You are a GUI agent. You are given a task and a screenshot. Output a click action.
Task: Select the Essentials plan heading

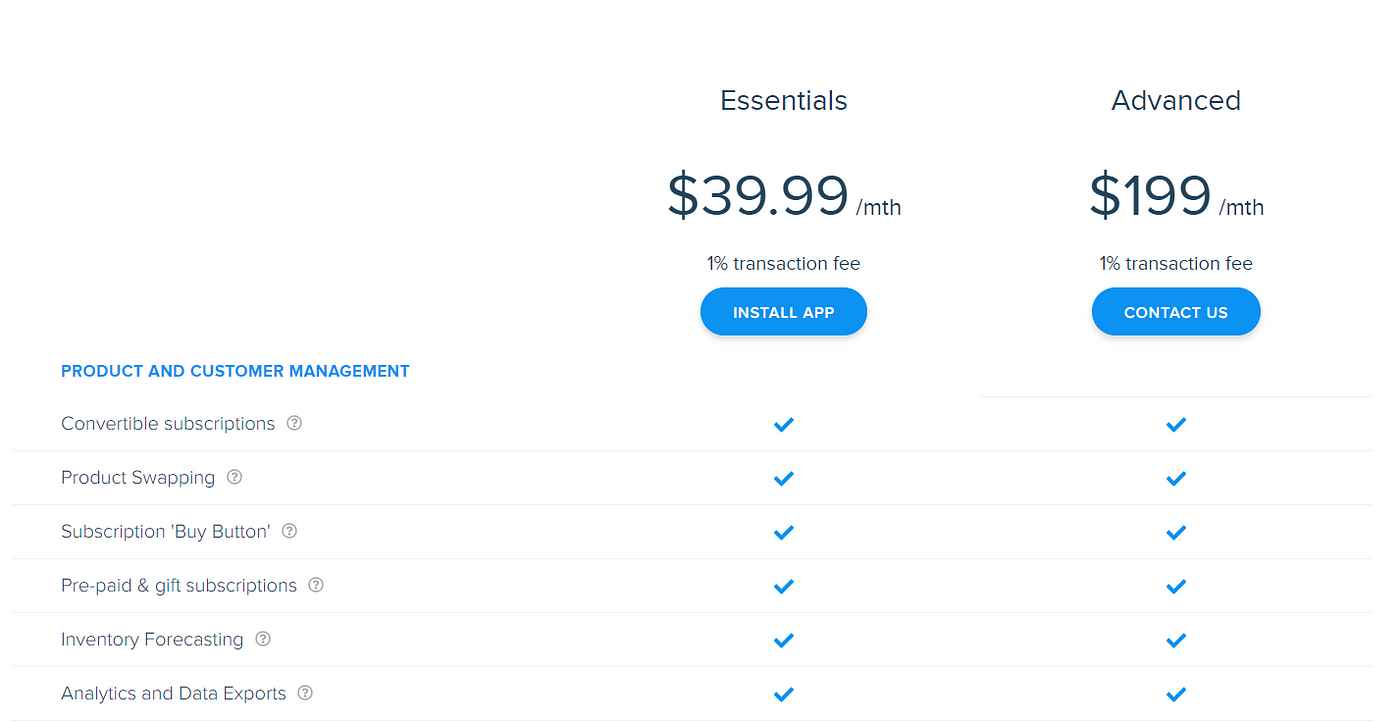pyautogui.click(x=783, y=101)
